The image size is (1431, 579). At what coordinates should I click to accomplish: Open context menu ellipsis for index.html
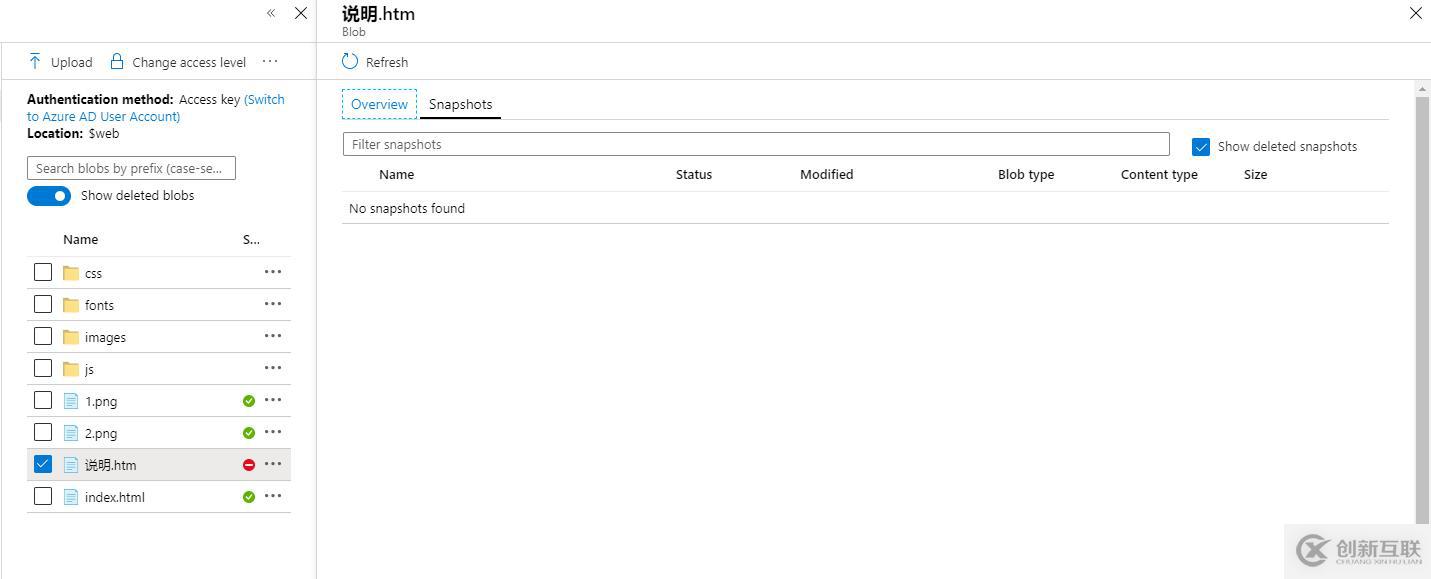[x=273, y=496]
